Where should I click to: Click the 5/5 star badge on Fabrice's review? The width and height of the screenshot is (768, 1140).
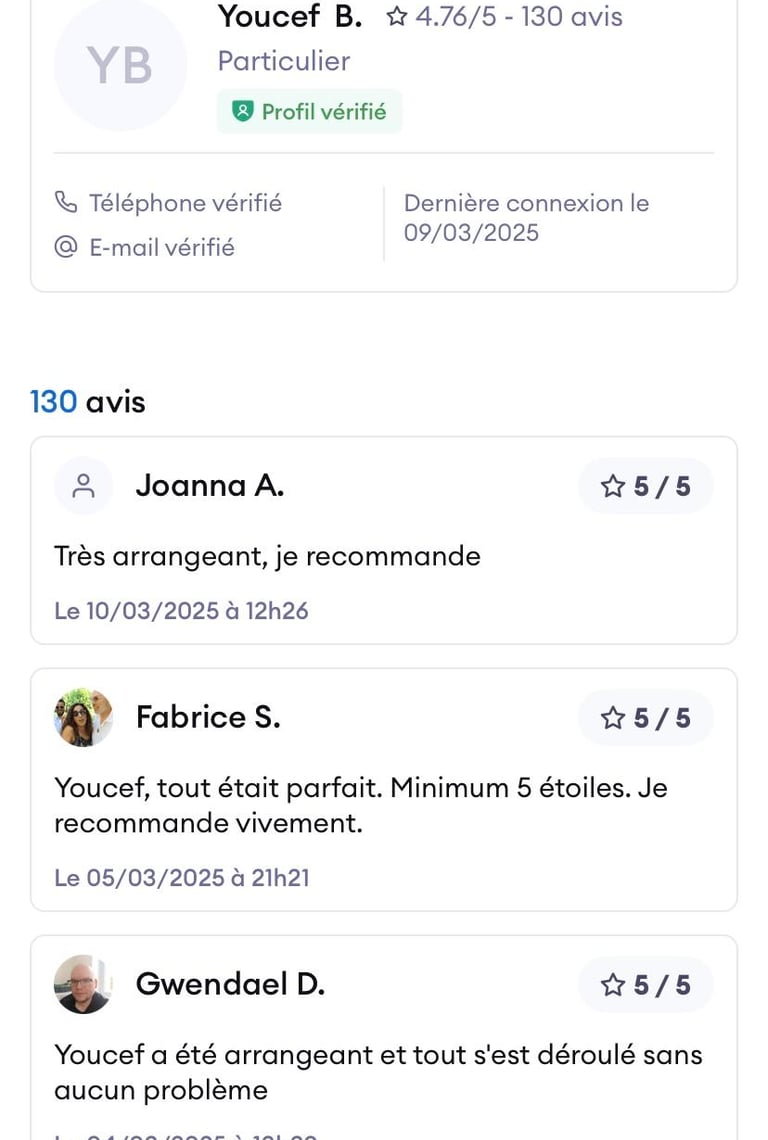pyautogui.click(x=645, y=717)
